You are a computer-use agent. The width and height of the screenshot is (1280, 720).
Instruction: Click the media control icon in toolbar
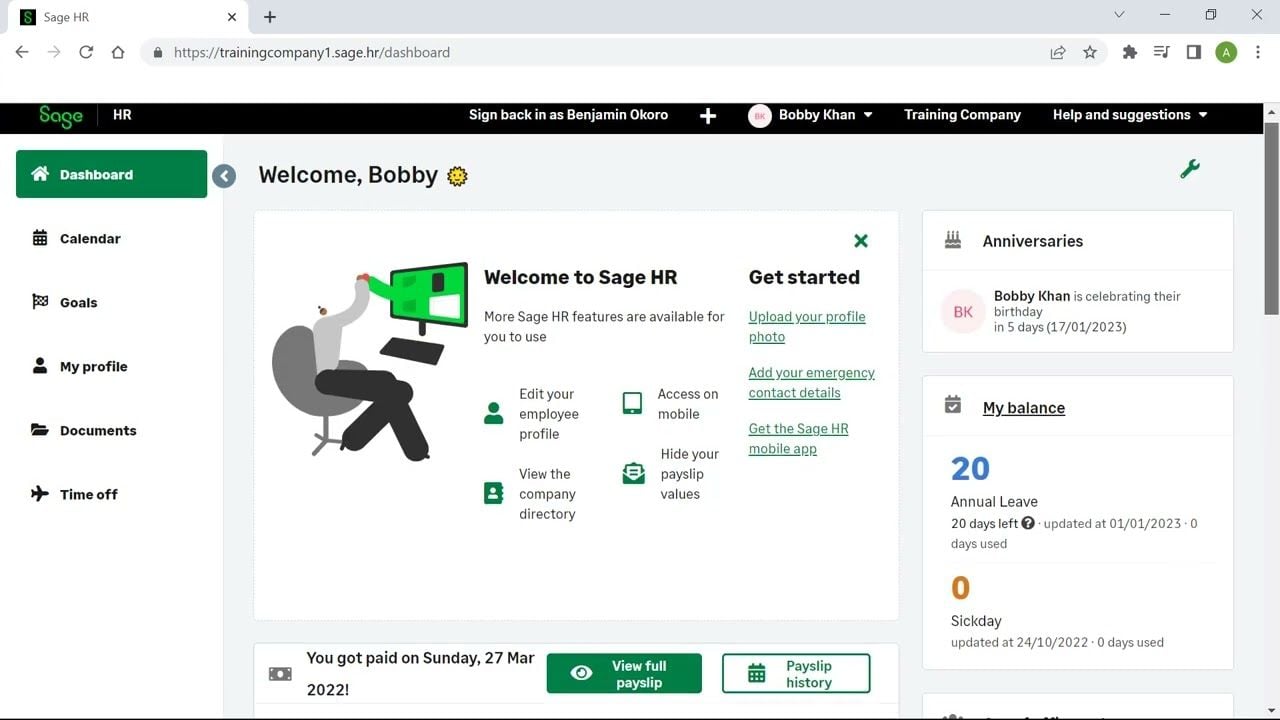pos(1162,52)
